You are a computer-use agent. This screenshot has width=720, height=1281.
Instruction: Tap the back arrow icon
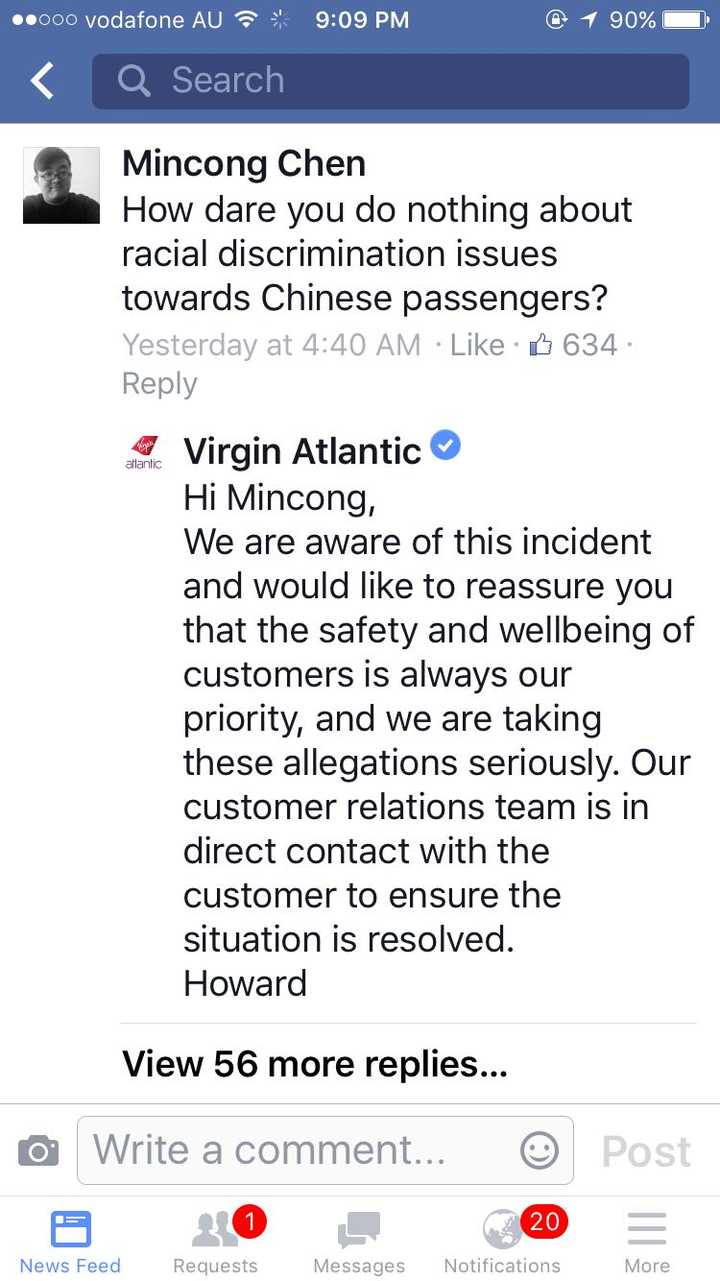click(42, 81)
